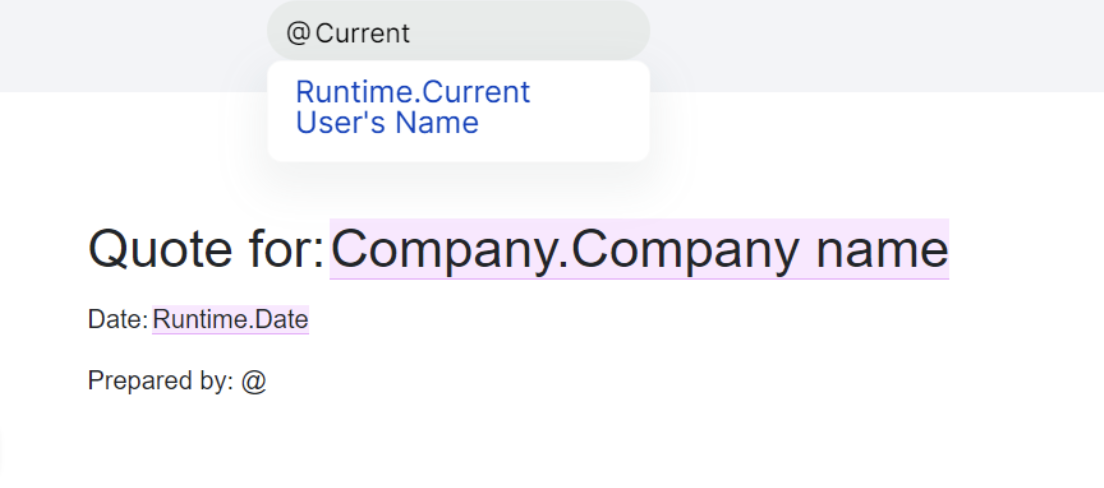Click the Date: label text
This screenshot has height=488, width=1104.
(x=118, y=320)
